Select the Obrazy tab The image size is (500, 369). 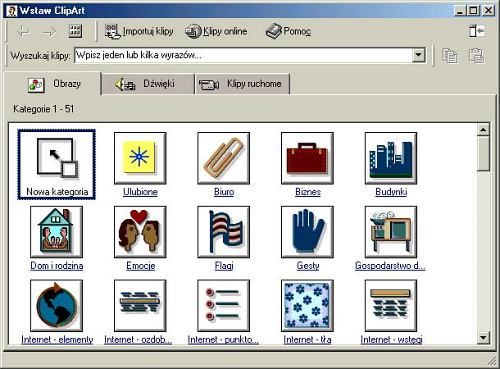click(53, 84)
